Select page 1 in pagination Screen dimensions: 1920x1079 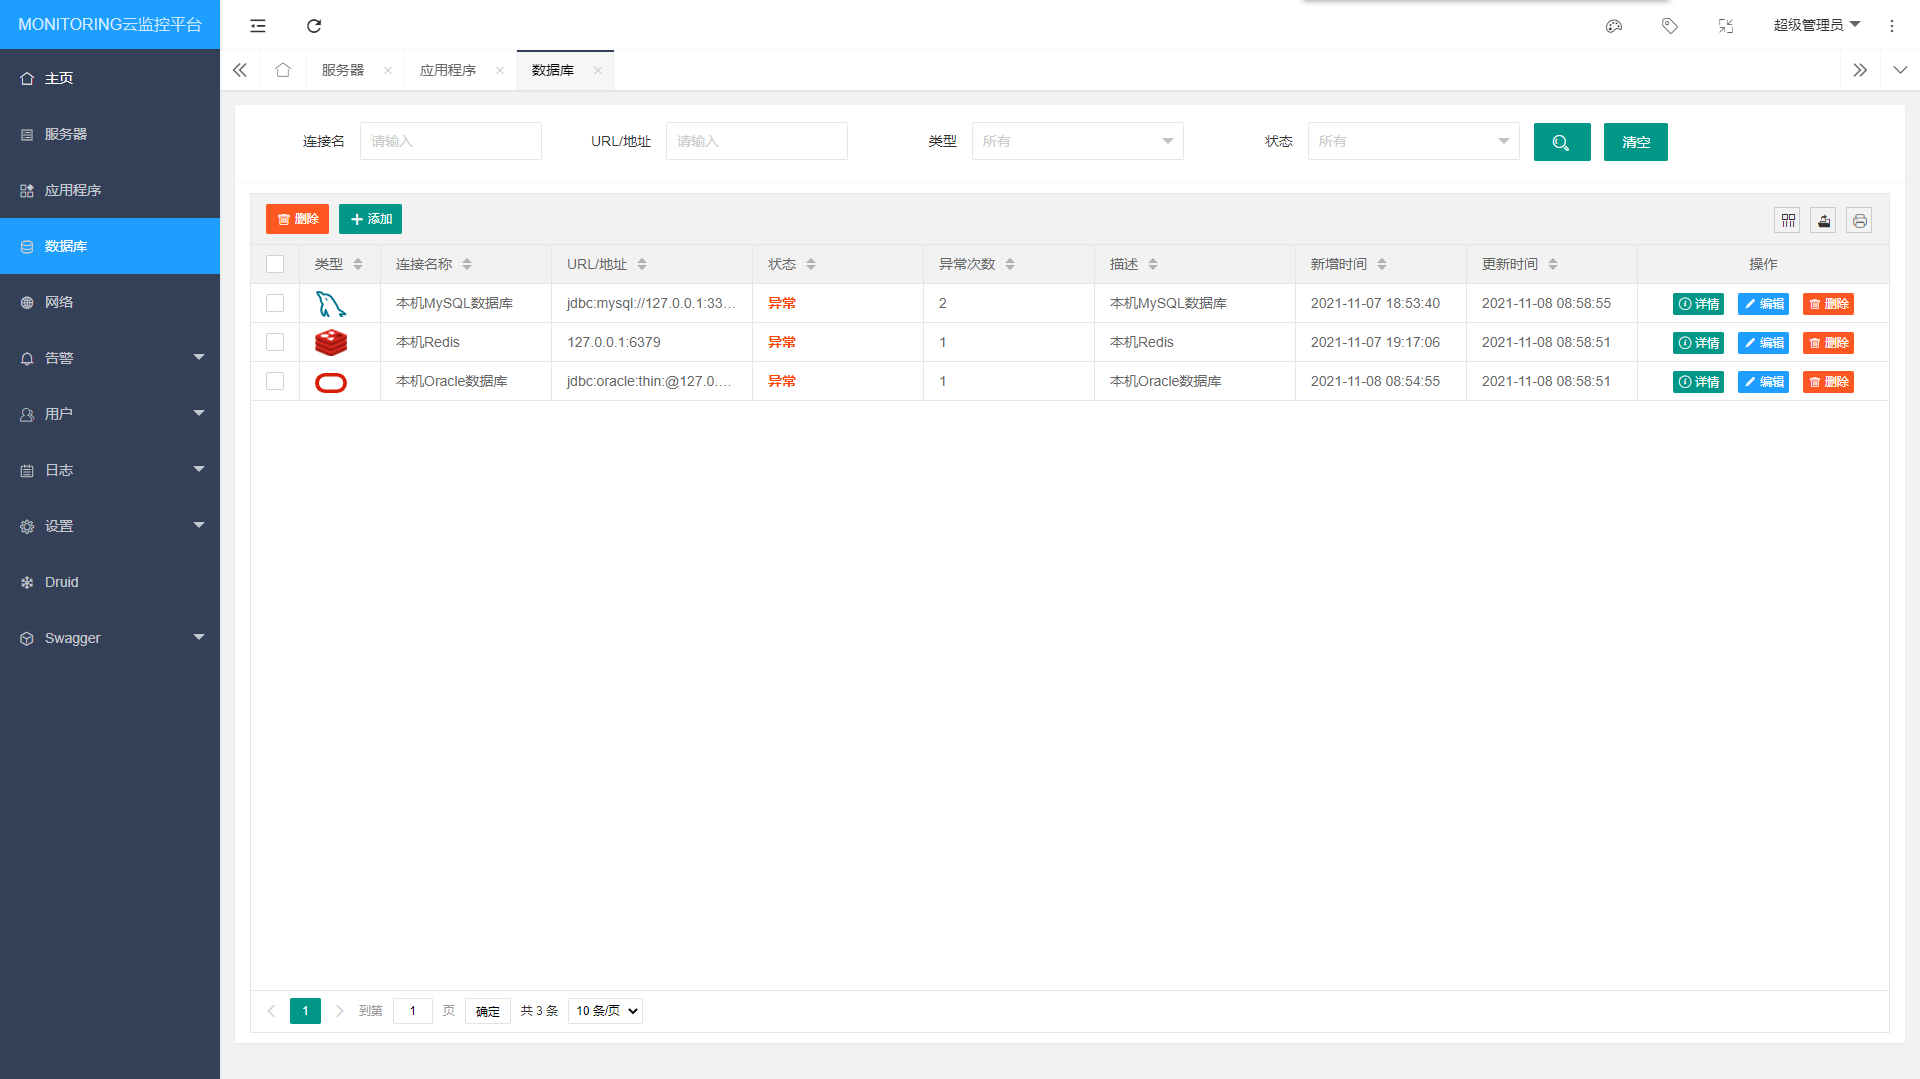305,1011
